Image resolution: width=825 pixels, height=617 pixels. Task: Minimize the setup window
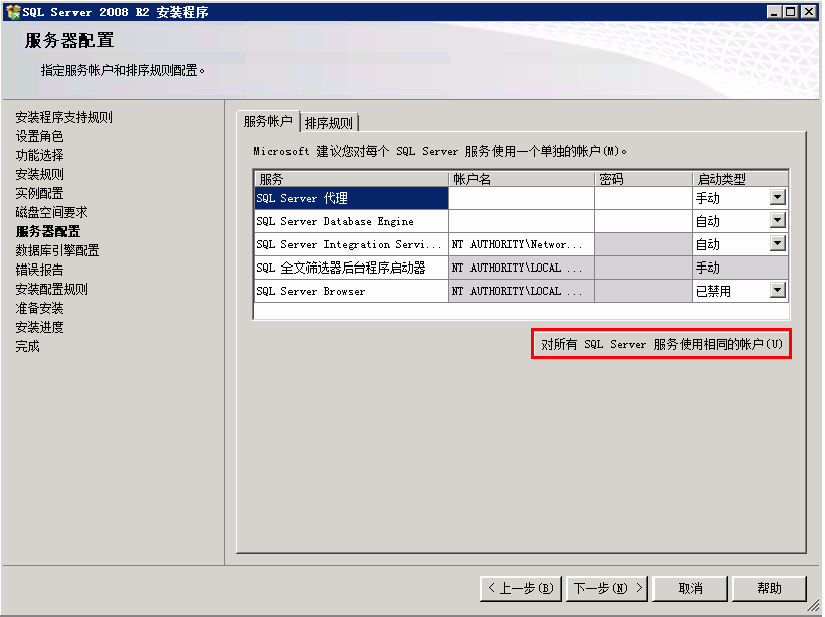click(773, 12)
